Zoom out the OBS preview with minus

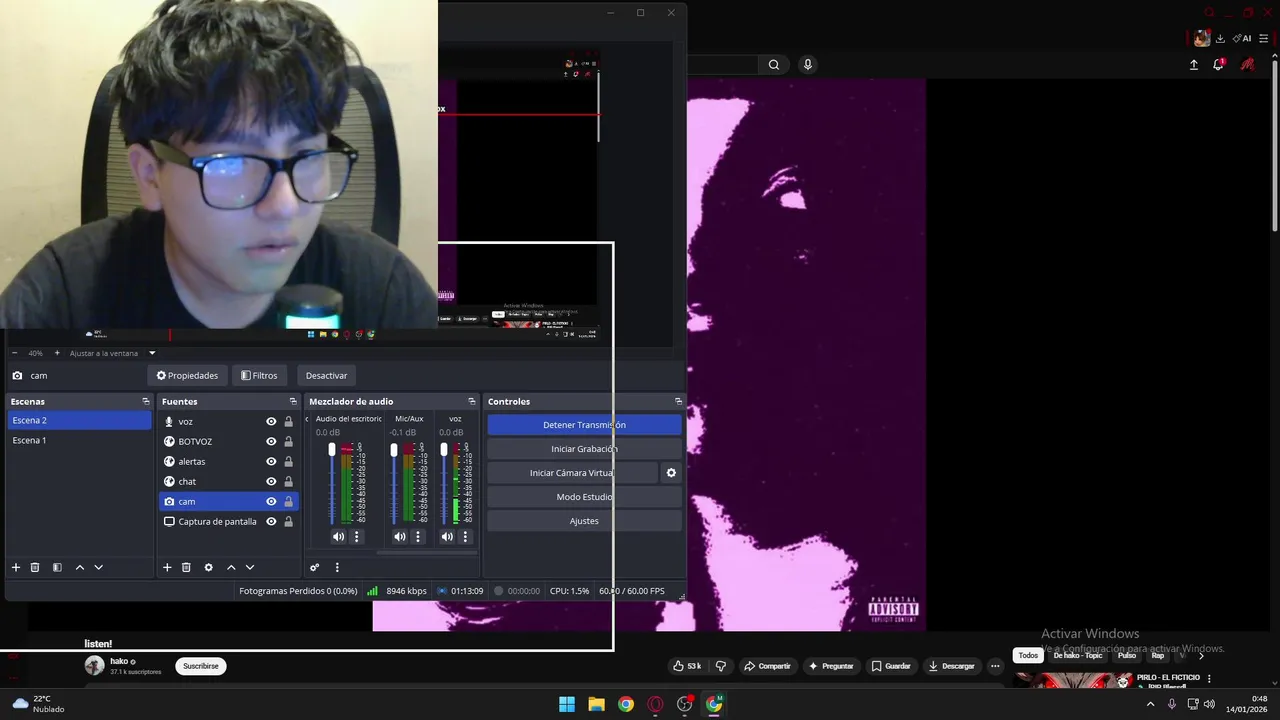tap(14, 353)
